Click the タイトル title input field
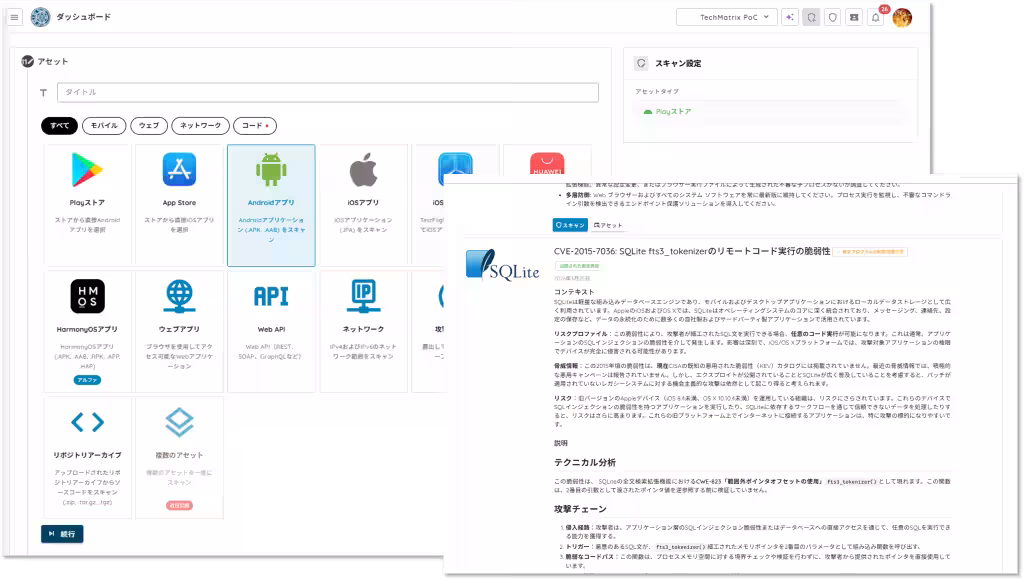 pyautogui.click(x=328, y=92)
